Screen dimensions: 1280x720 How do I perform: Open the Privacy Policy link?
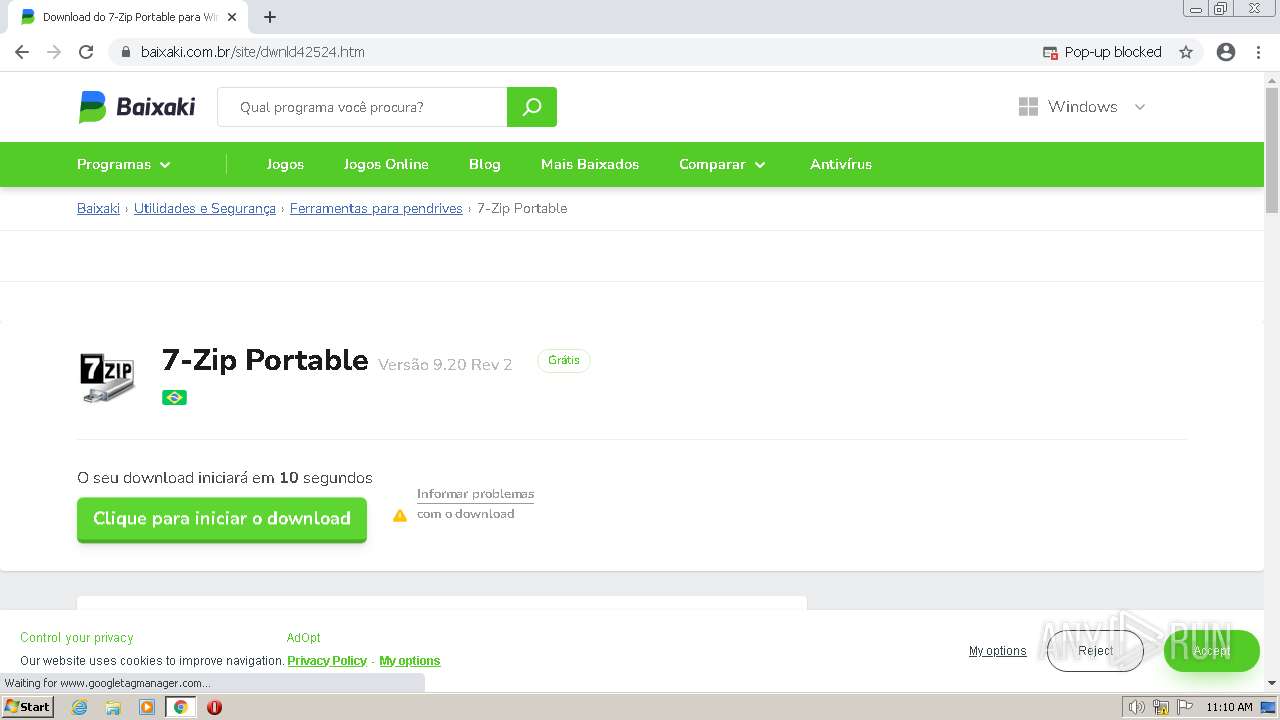[x=327, y=660]
